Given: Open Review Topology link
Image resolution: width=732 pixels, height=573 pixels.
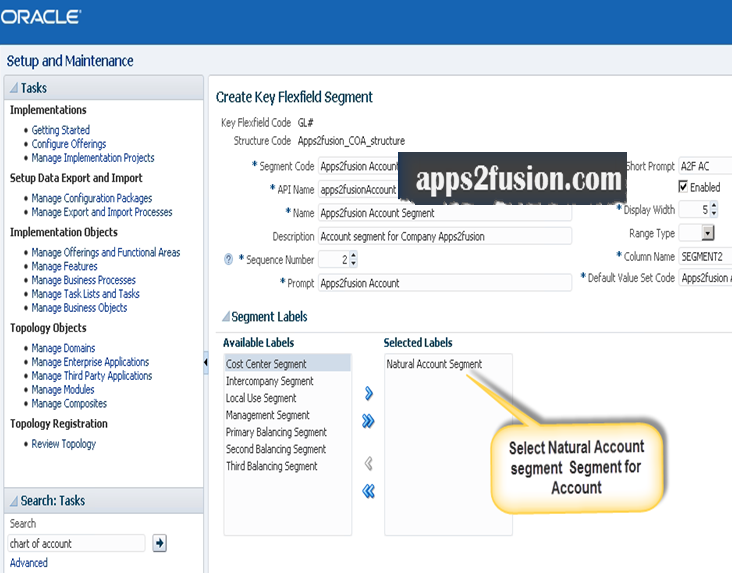Looking at the screenshot, I should click(63, 444).
